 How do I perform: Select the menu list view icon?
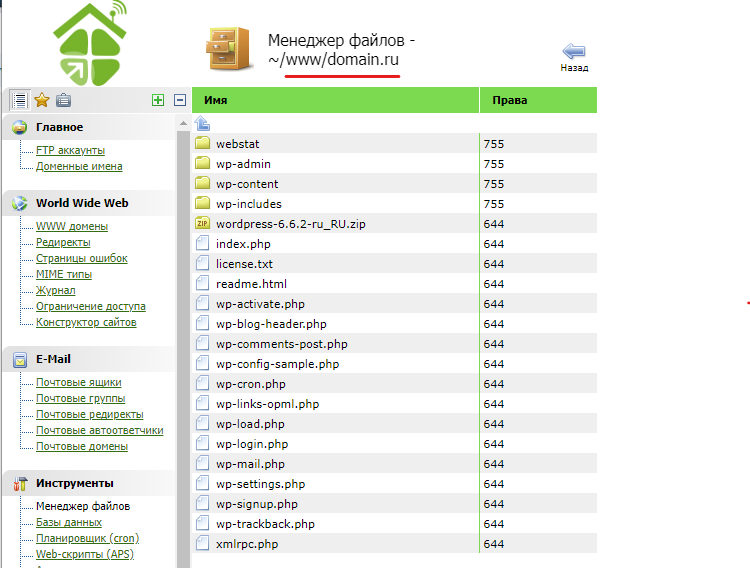(x=19, y=100)
